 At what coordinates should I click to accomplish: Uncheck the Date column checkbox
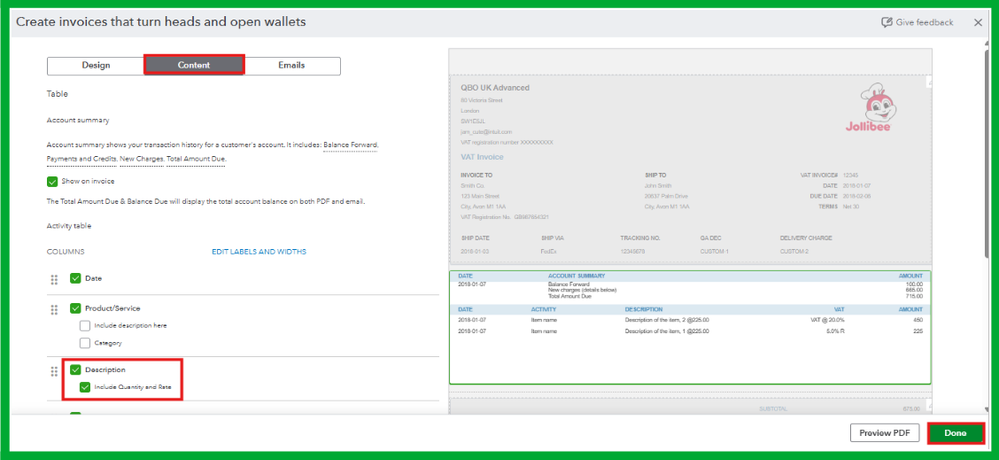(75, 278)
